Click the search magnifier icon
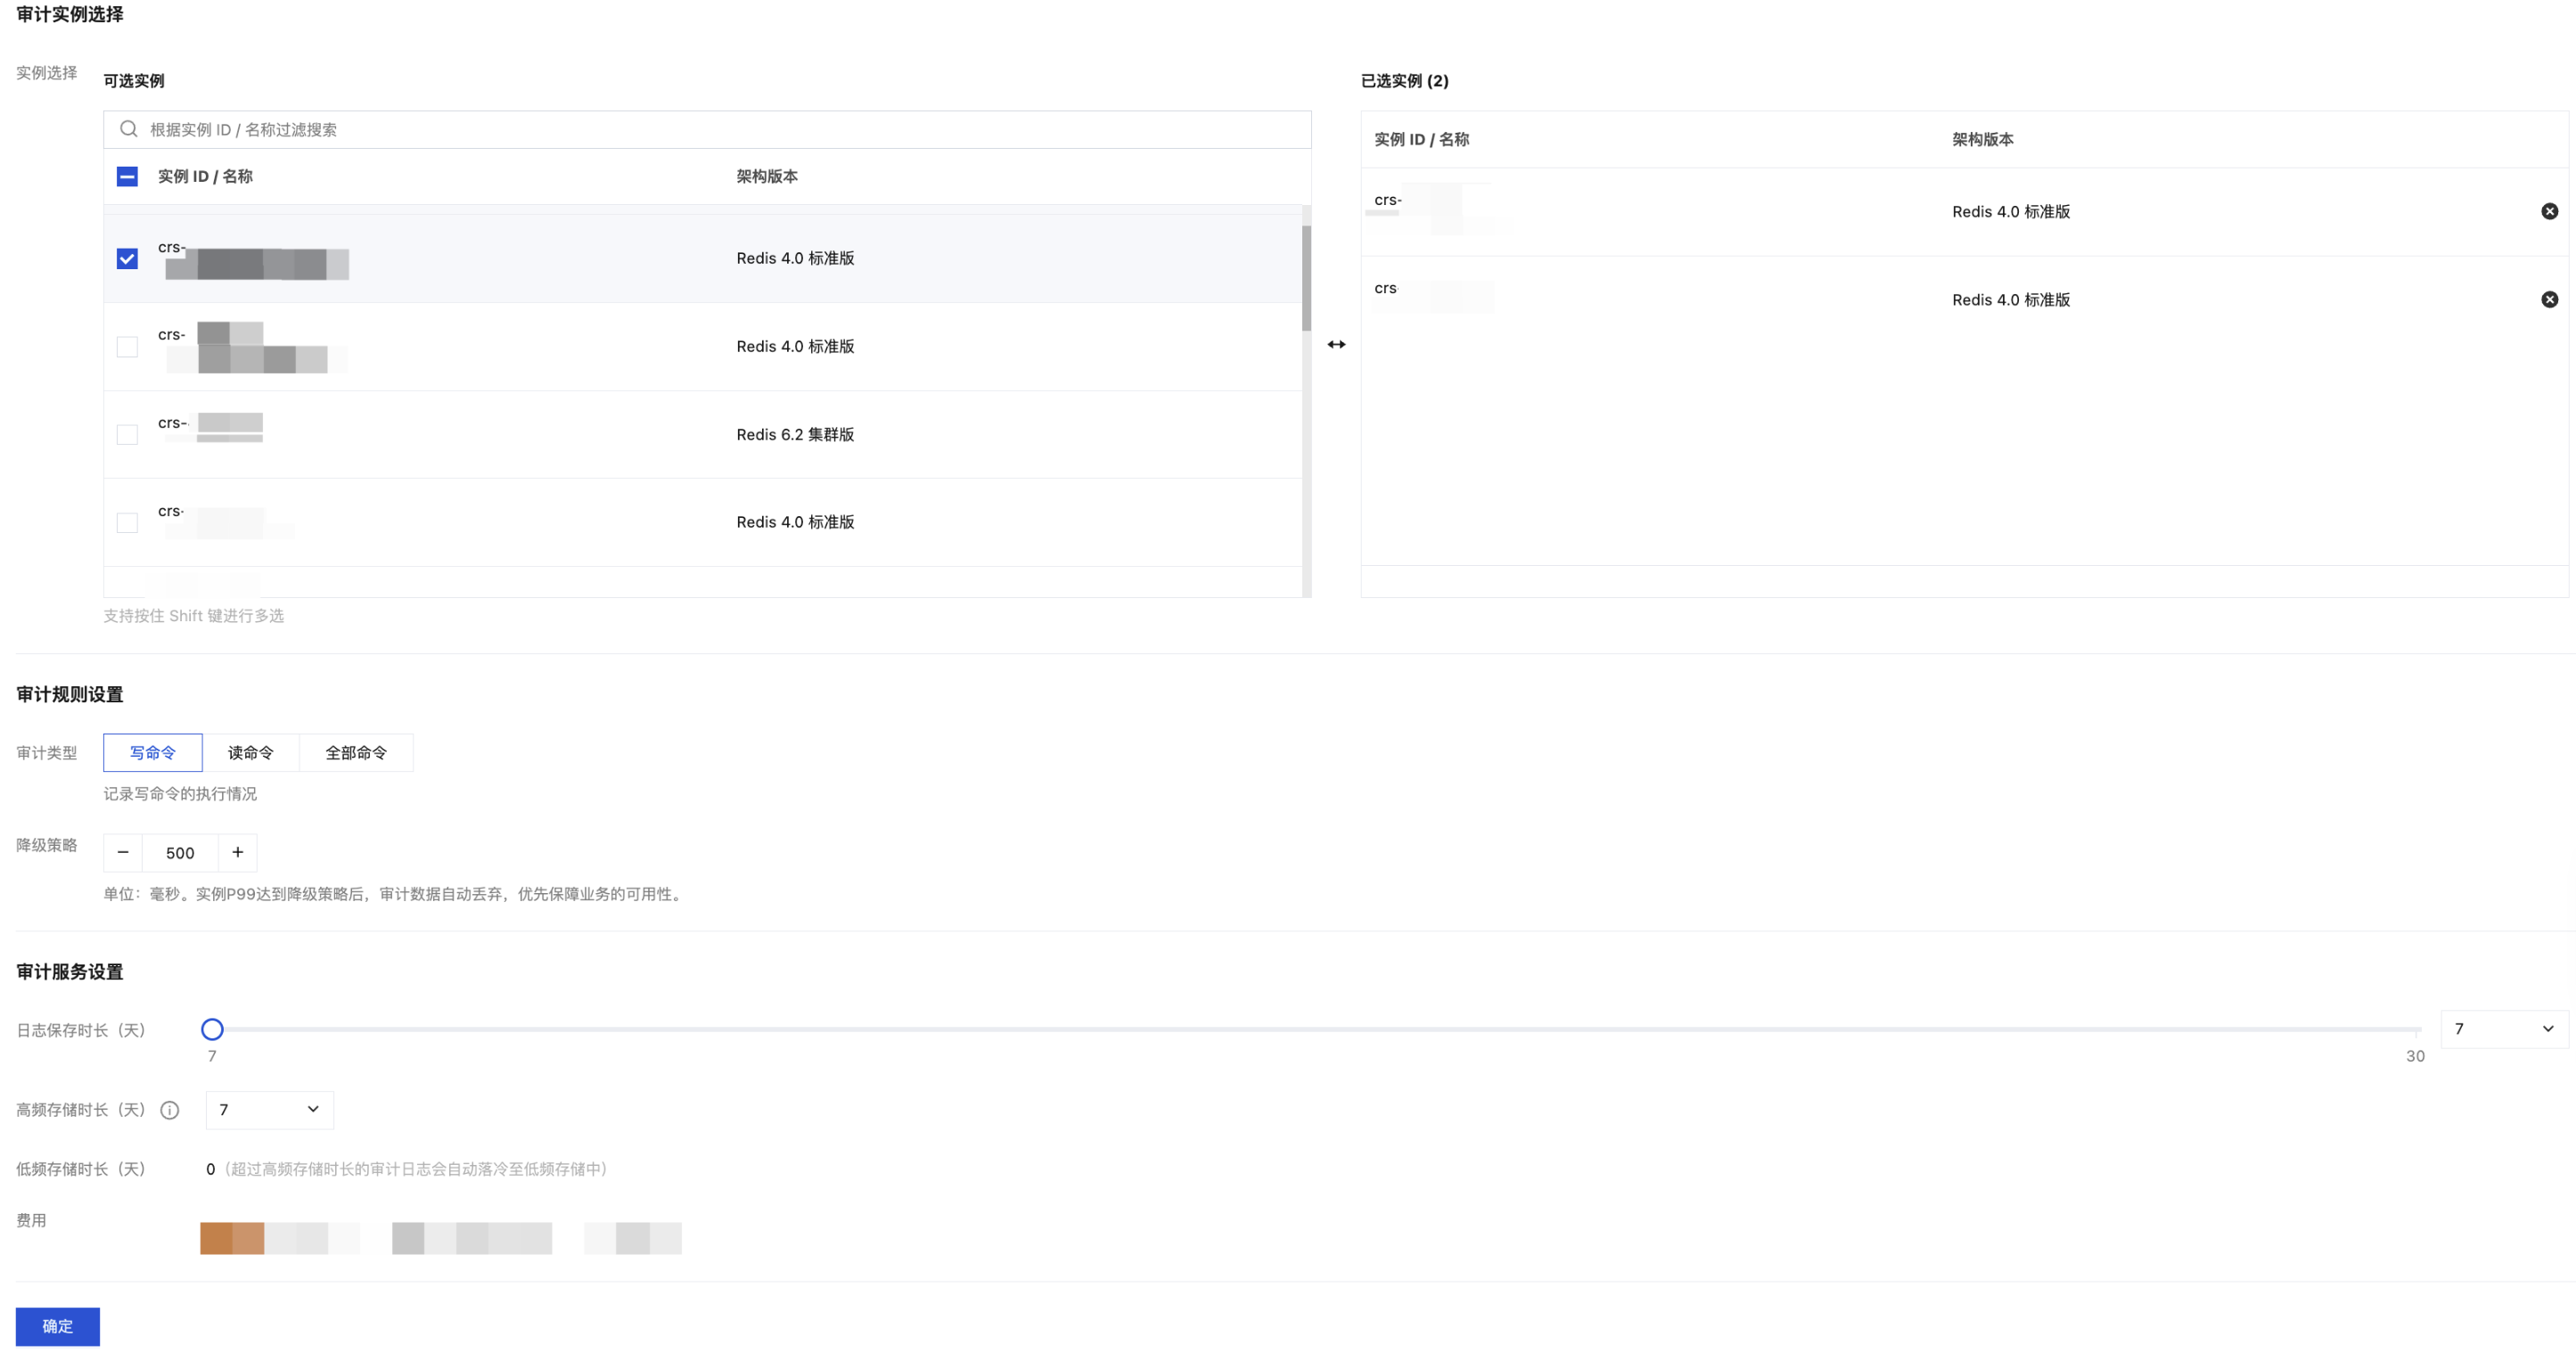This screenshot has width=2576, height=1353. tap(128, 129)
